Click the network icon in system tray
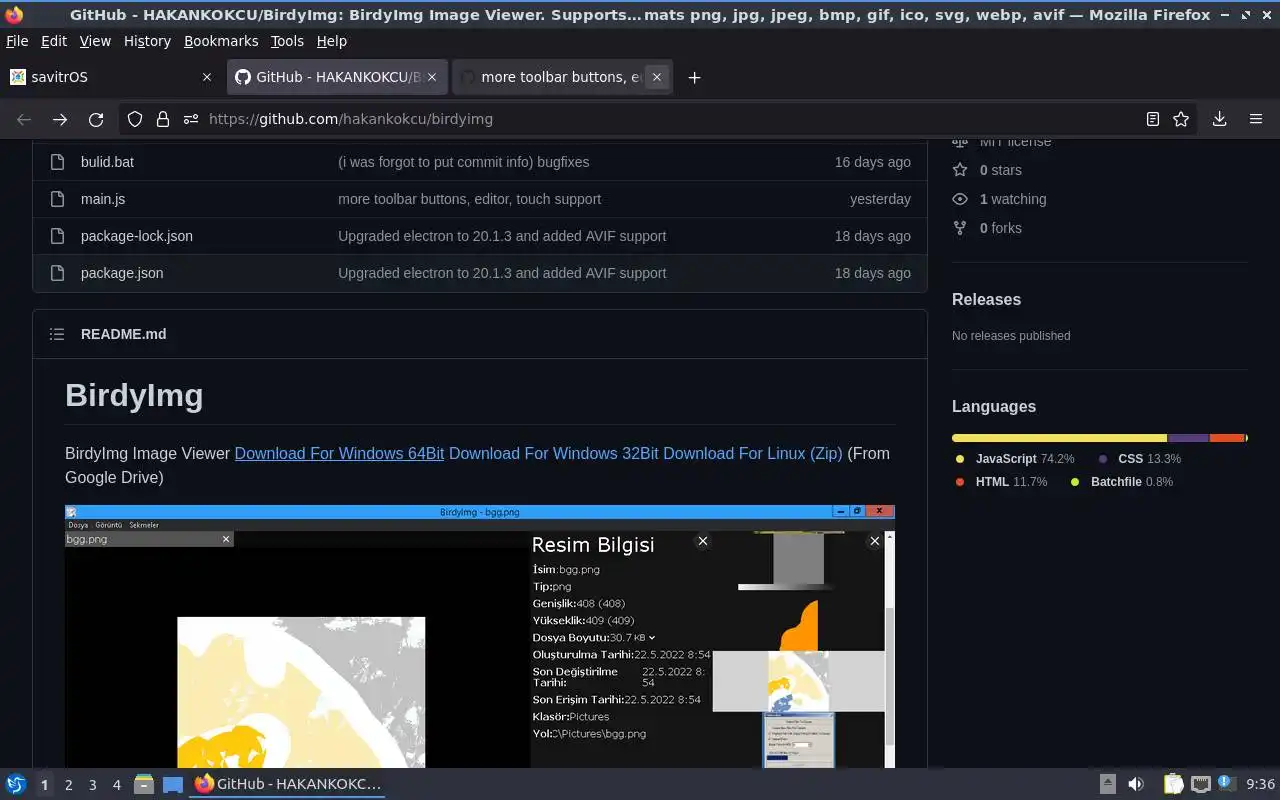The height and width of the screenshot is (800, 1280). coord(1201,784)
